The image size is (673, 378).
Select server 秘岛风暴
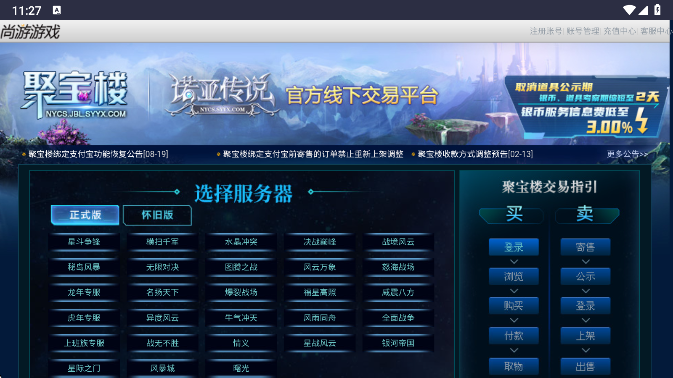pos(84,267)
